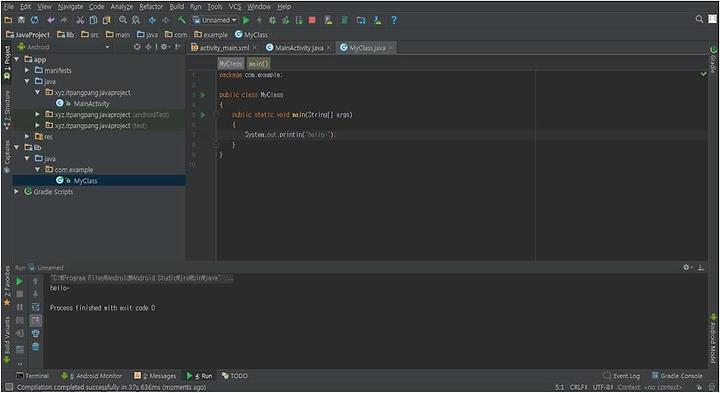The width and height of the screenshot is (720, 393).
Task: Collapse the lib module node
Action: pyautogui.click(x=17, y=147)
